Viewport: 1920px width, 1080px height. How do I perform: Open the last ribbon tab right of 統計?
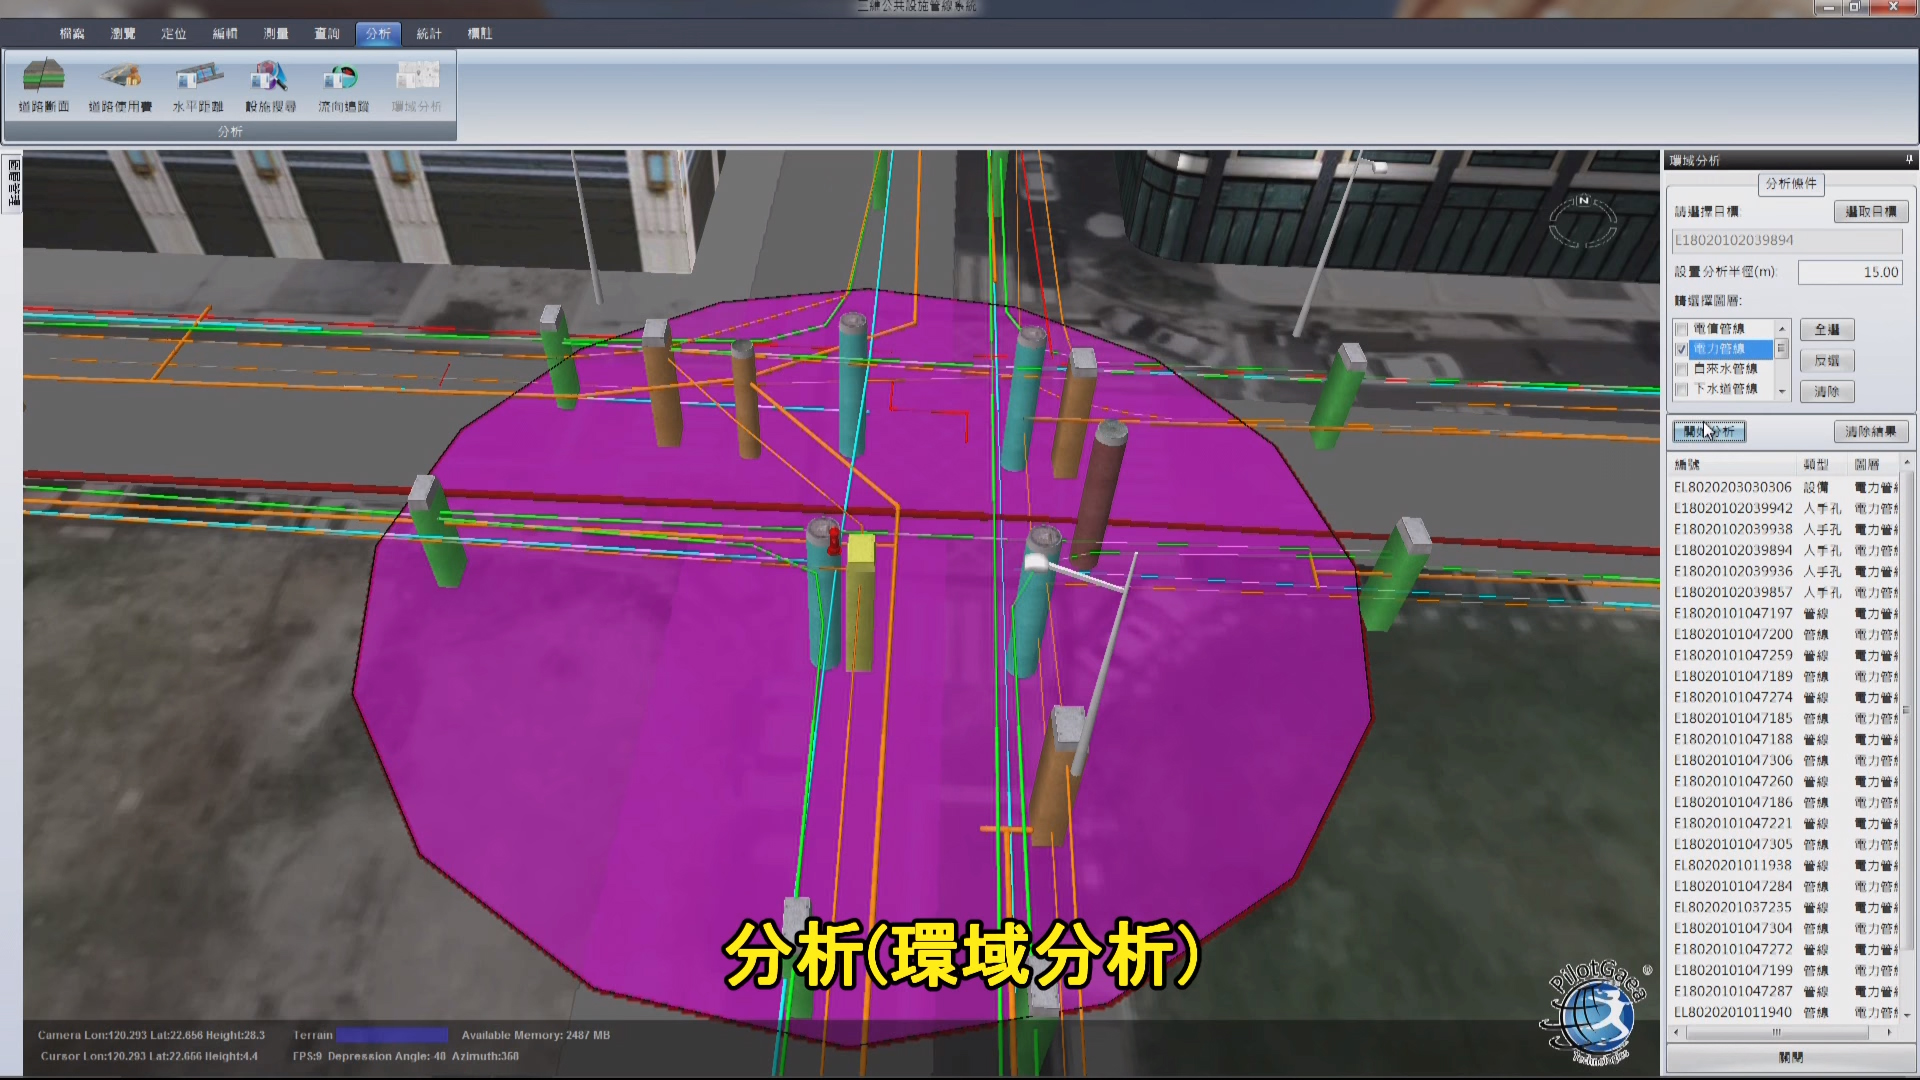(480, 34)
